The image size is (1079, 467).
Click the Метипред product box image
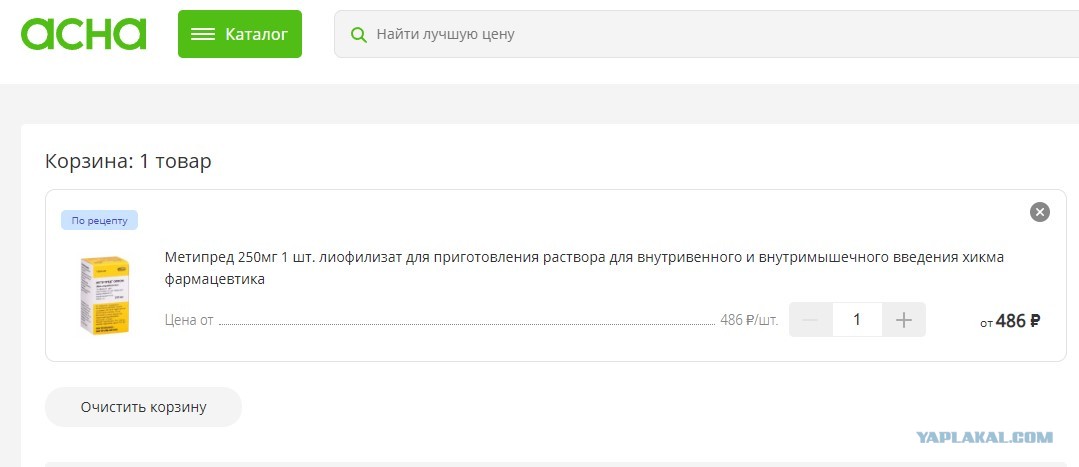pos(105,295)
